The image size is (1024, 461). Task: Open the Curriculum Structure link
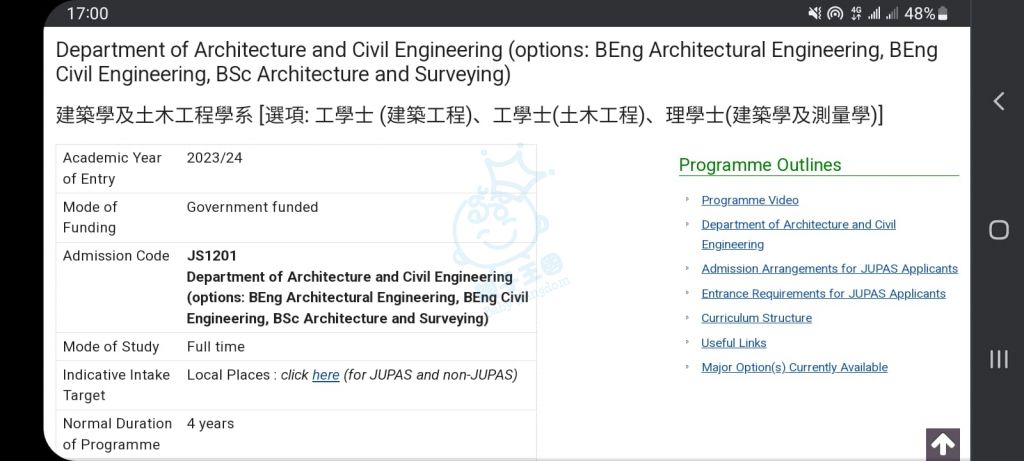coord(756,318)
